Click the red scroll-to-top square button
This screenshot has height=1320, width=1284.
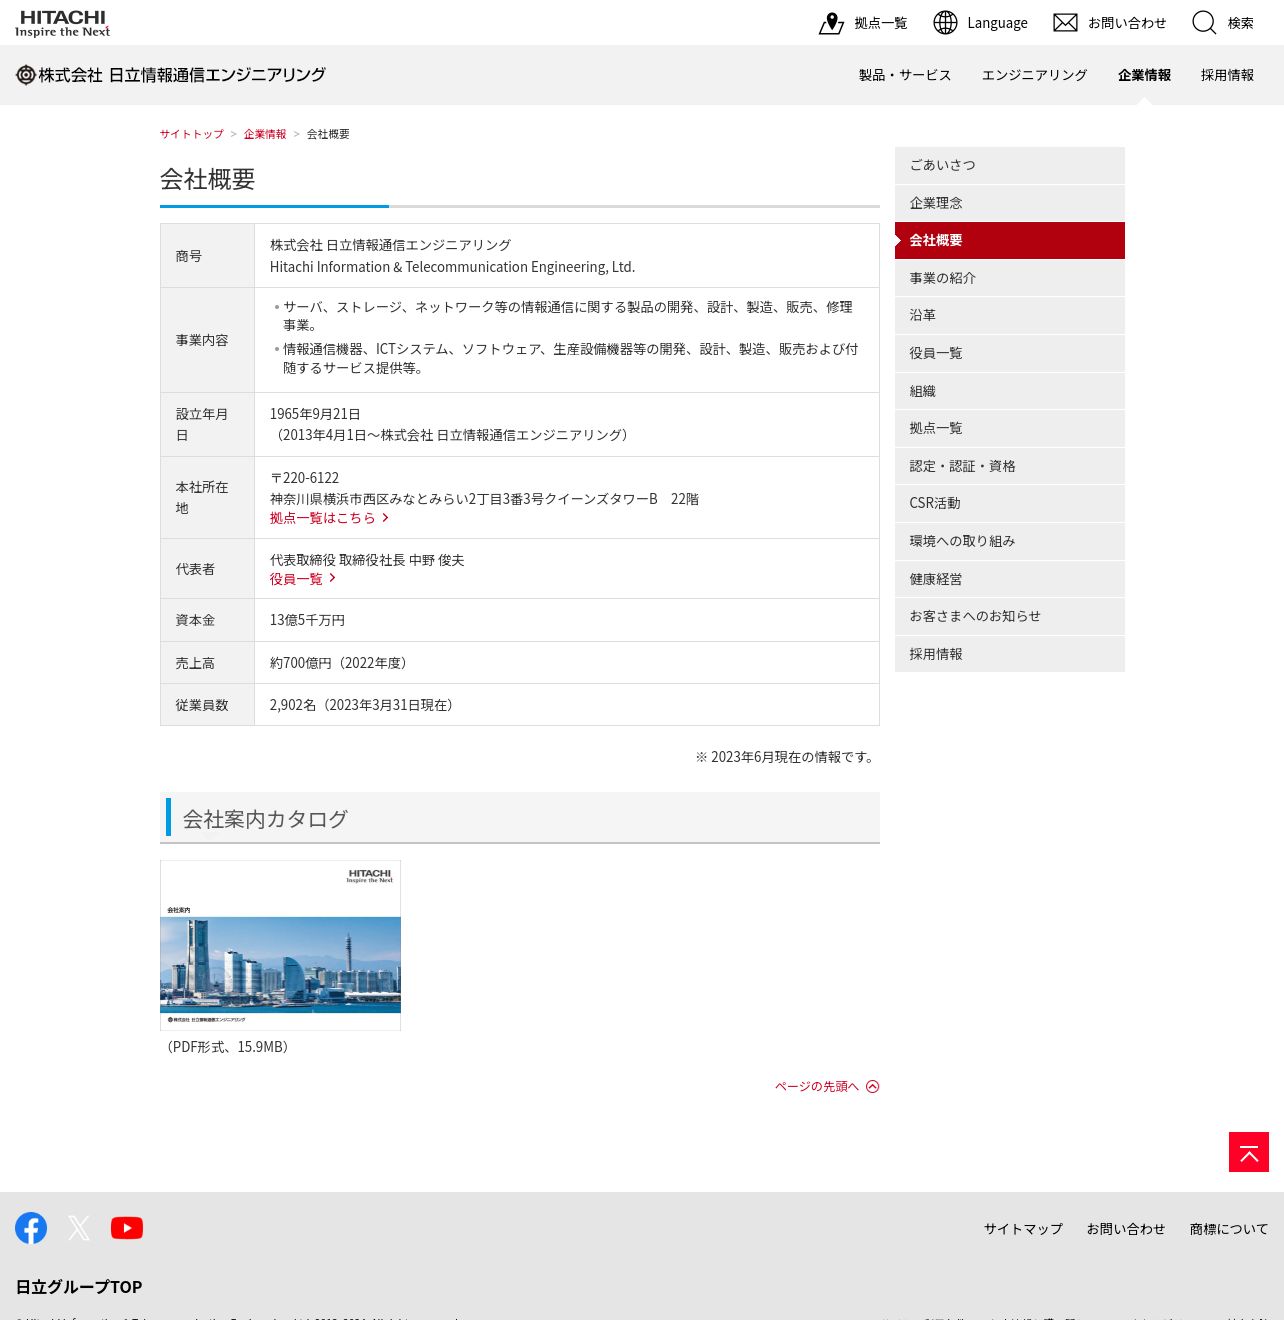[1249, 1152]
